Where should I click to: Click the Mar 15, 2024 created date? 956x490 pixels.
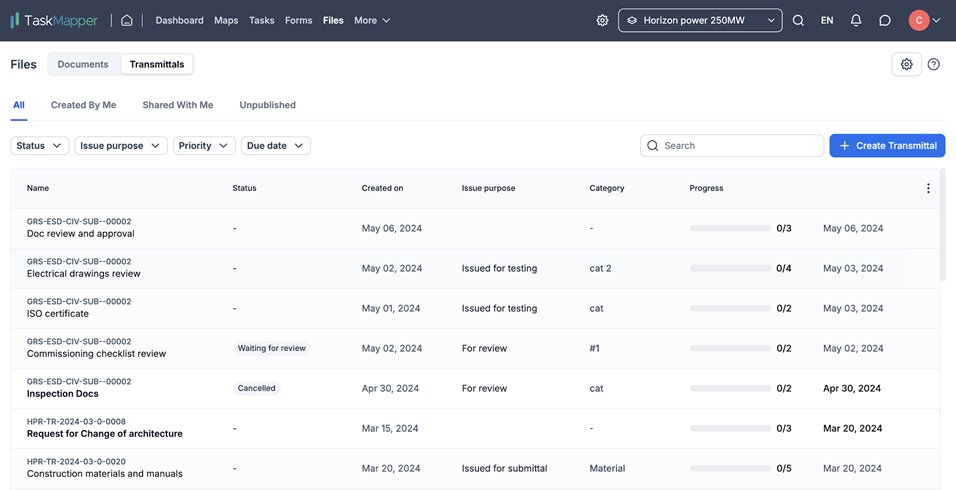[390, 428]
